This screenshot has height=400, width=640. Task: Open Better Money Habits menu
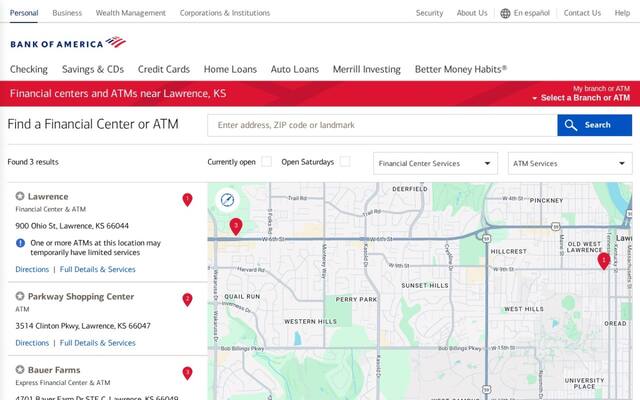click(x=461, y=69)
